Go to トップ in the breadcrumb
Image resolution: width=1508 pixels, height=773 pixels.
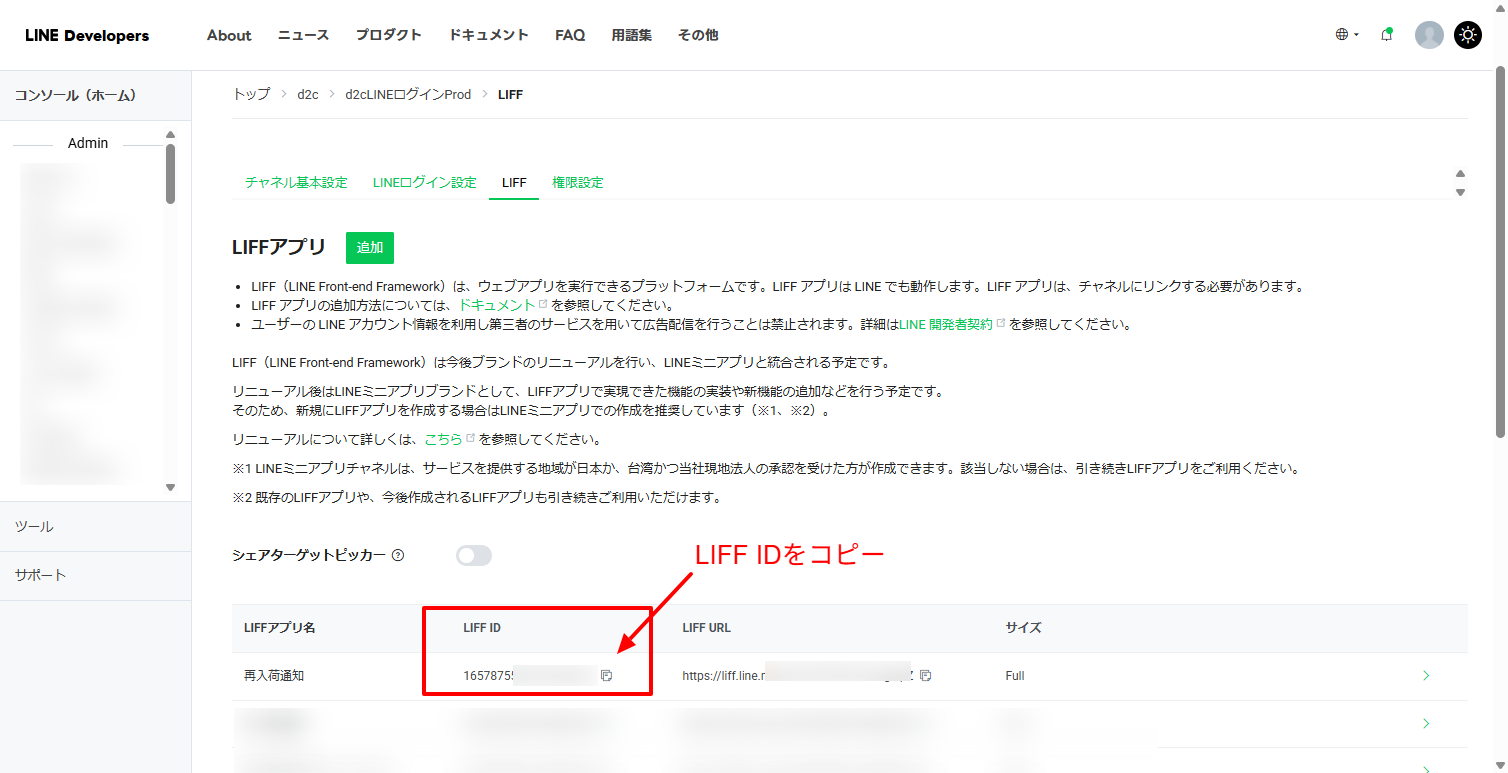pos(251,95)
